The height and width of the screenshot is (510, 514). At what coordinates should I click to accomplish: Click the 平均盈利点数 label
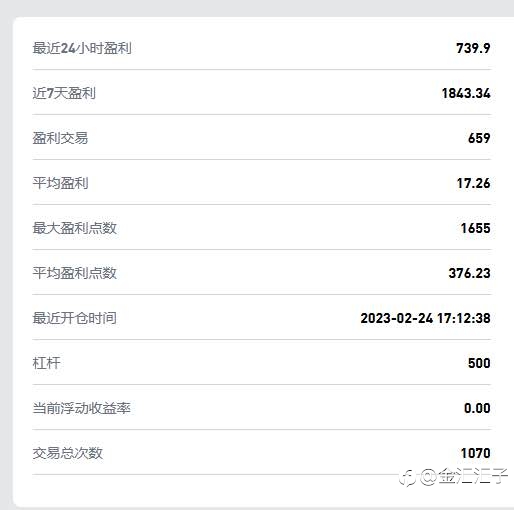[75, 273]
